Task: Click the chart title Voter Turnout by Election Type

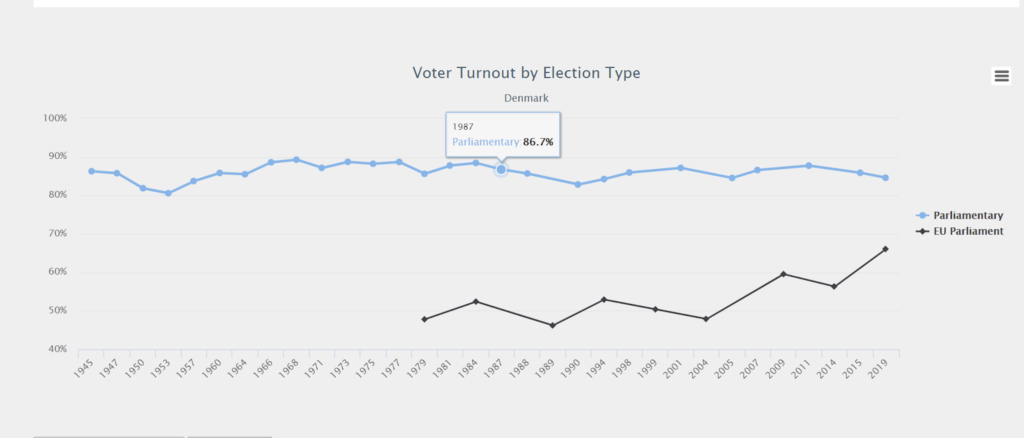Action: (x=526, y=73)
